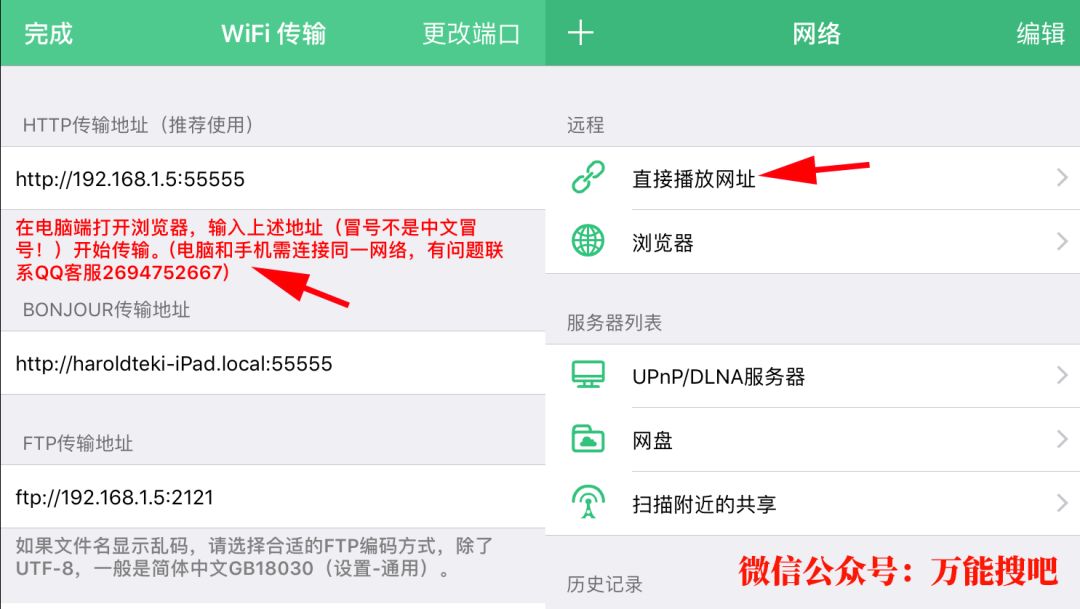Expand the 网盘 row chevron
The height and width of the screenshot is (609, 1080).
1062,439
